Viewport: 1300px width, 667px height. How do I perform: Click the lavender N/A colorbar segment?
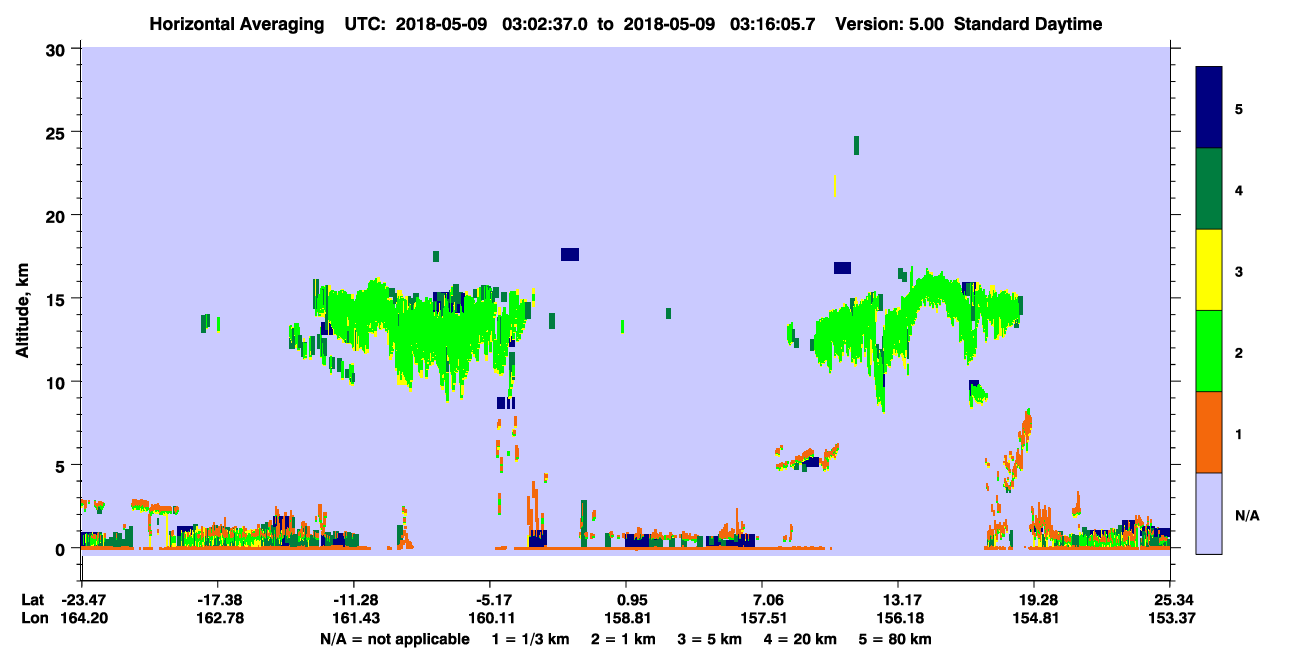tap(1209, 513)
